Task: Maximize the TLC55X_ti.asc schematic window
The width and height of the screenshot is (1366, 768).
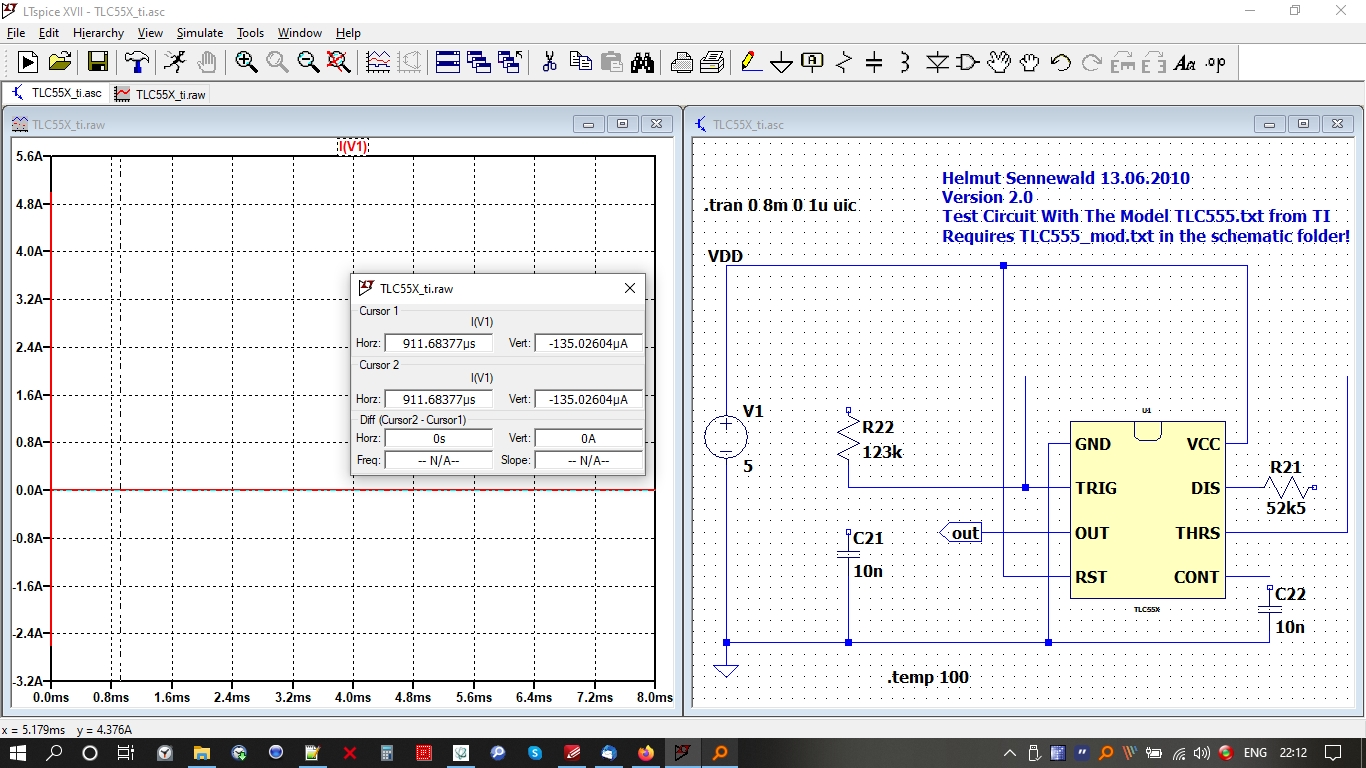Action: [x=1303, y=124]
